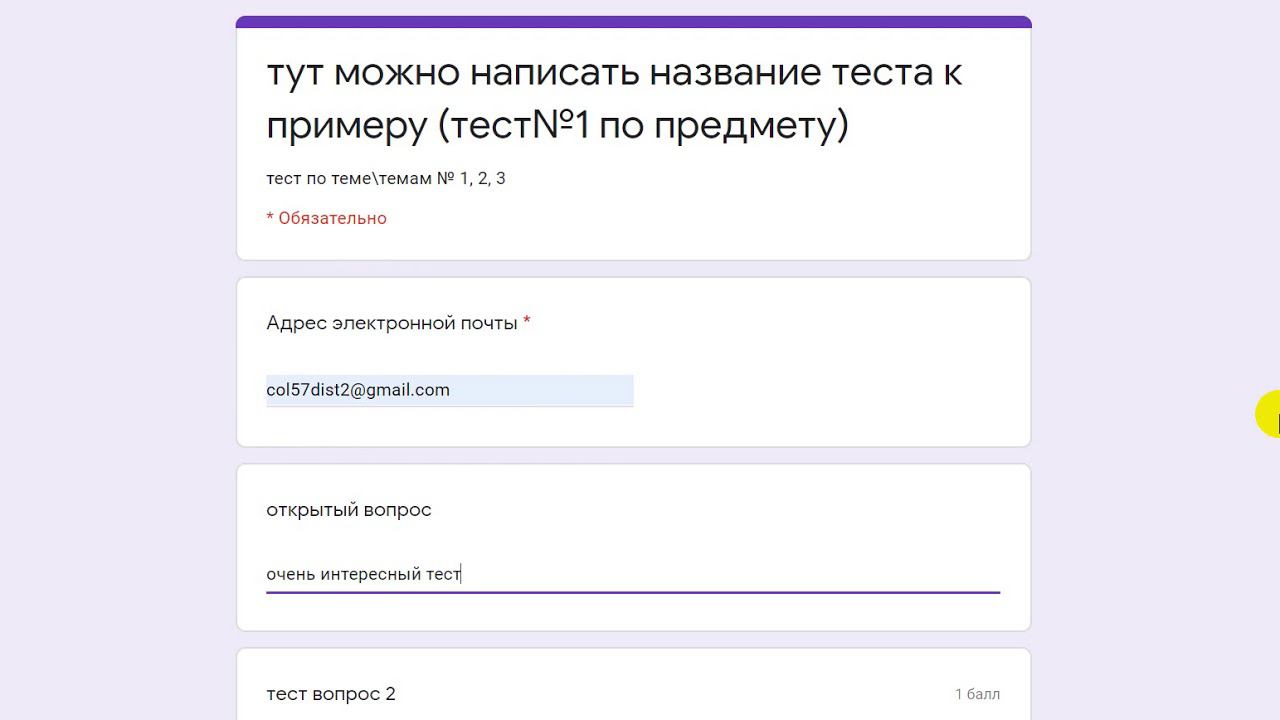Viewport: 1280px width, 720px height.
Task: Click the description "тест по теме\темам № 1, 2, 3"
Action: [x=385, y=178]
